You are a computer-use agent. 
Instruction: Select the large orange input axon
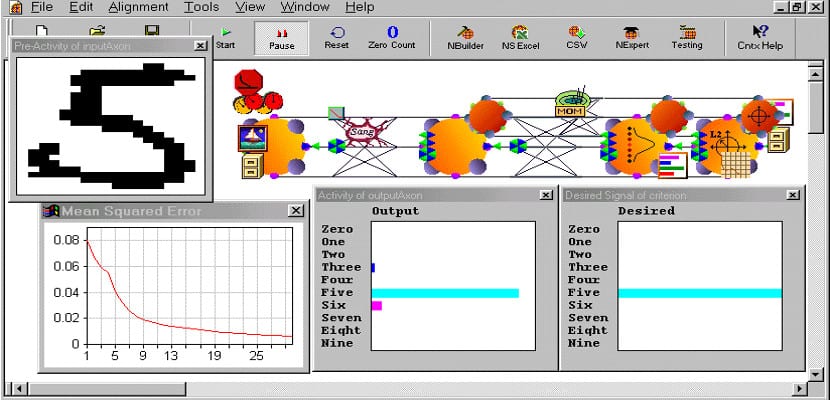(282, 147)
